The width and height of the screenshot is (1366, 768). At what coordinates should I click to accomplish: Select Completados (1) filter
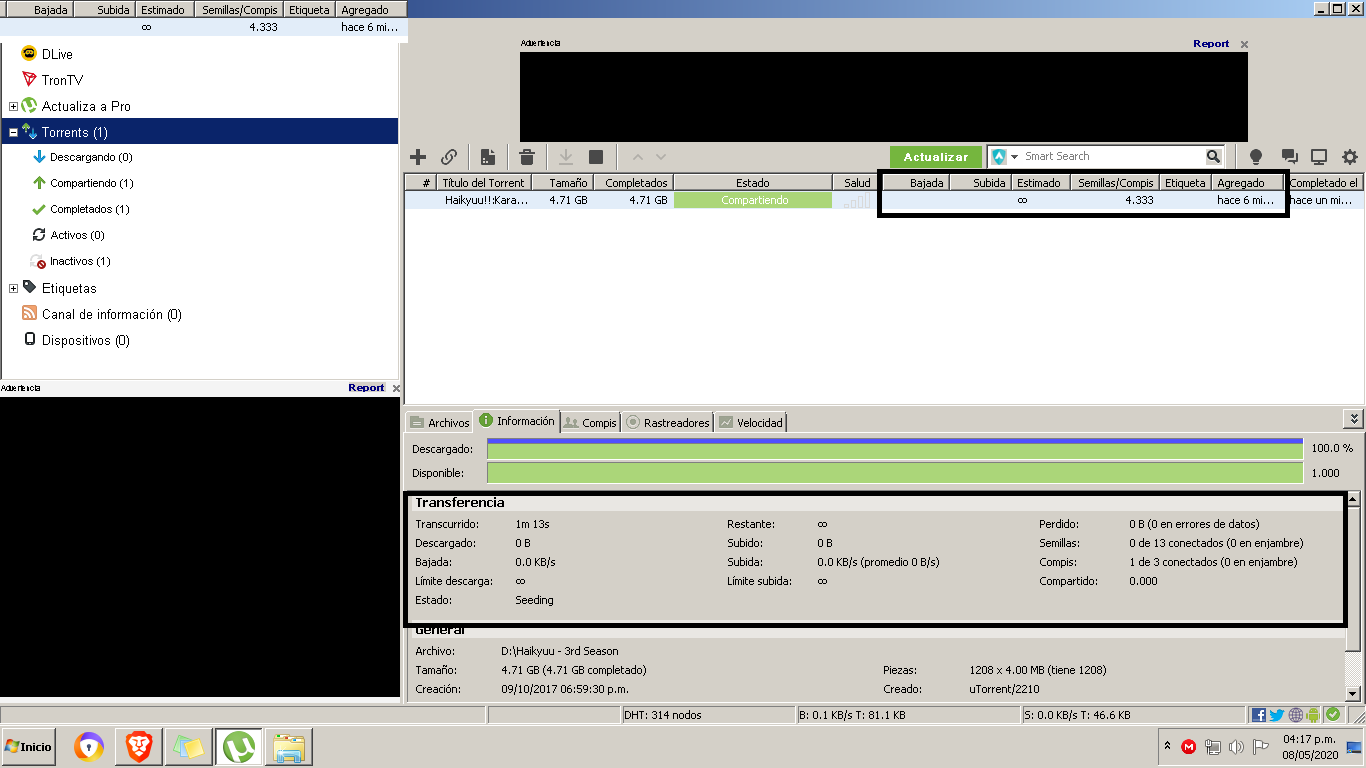[90, 209]
